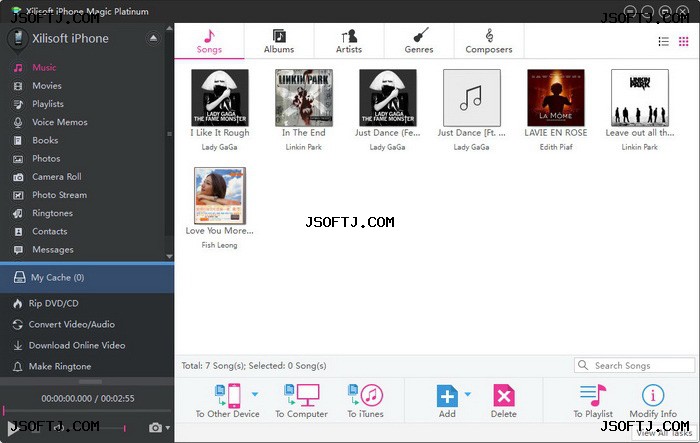The width and height of the screenshot is (700, 443).
Task: Select the I Like It Rough album cover
Action: point(220,97)
